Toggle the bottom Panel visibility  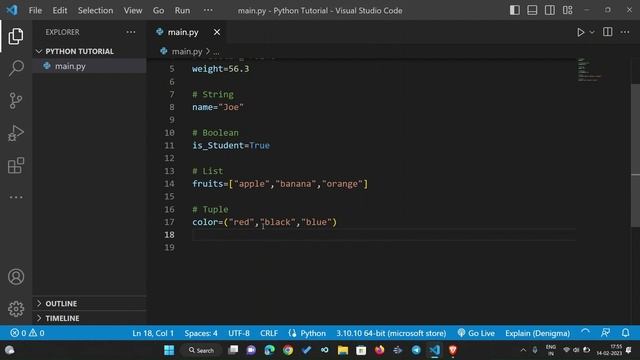tap(532, 10)
